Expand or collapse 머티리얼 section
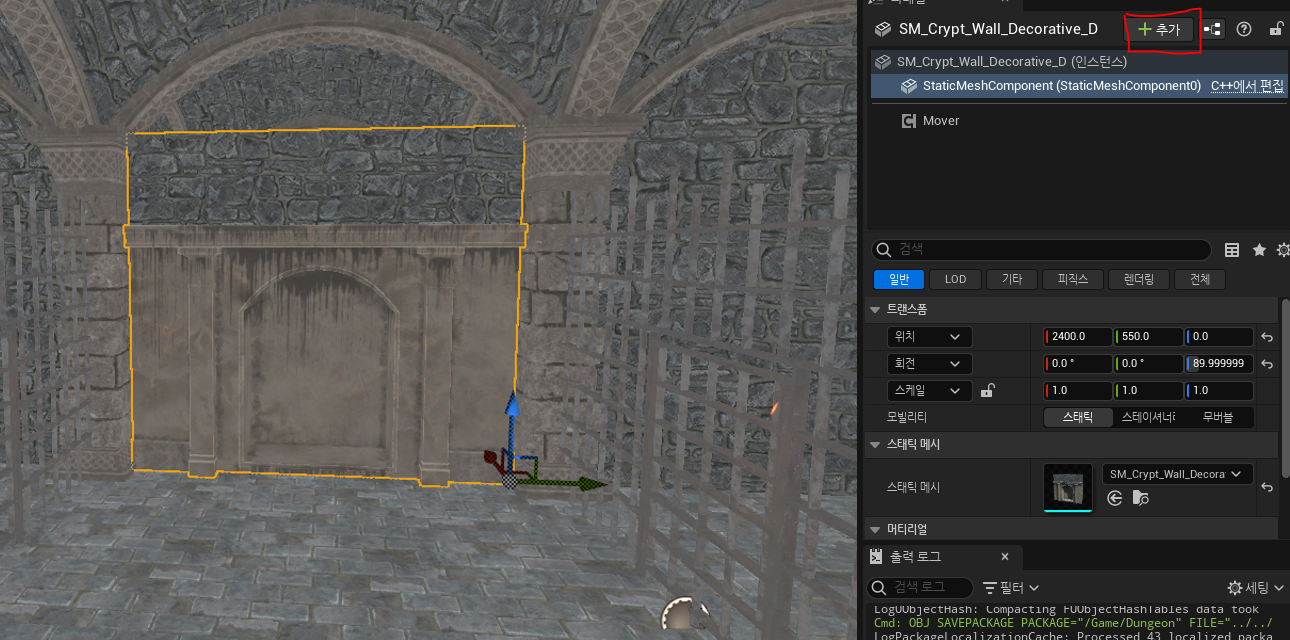This screenshot has width=1290, height=640. click(x=876, y=529)
